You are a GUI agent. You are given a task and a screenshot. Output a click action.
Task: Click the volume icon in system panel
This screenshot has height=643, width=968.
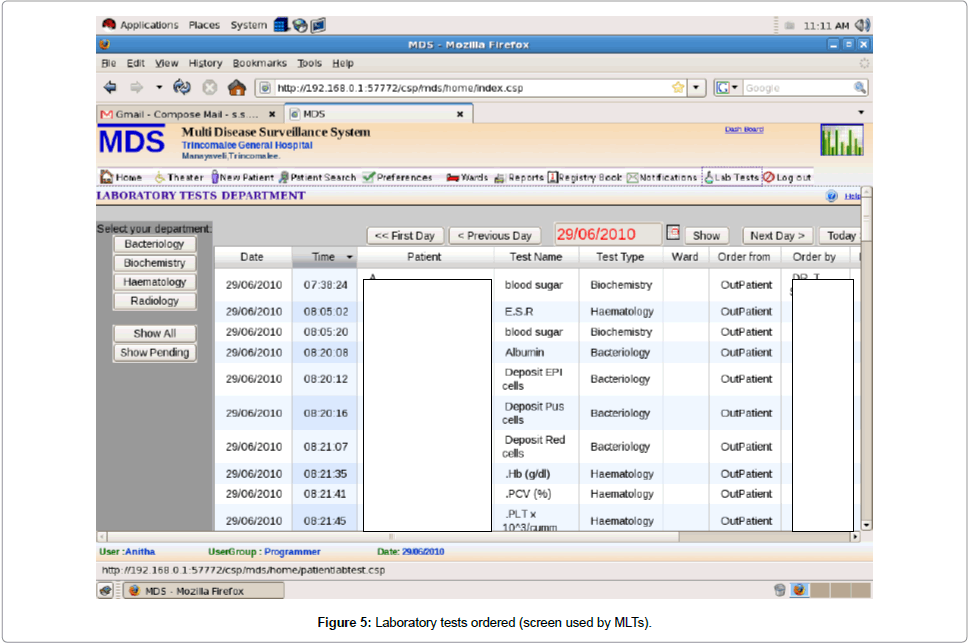pos(862,25)
